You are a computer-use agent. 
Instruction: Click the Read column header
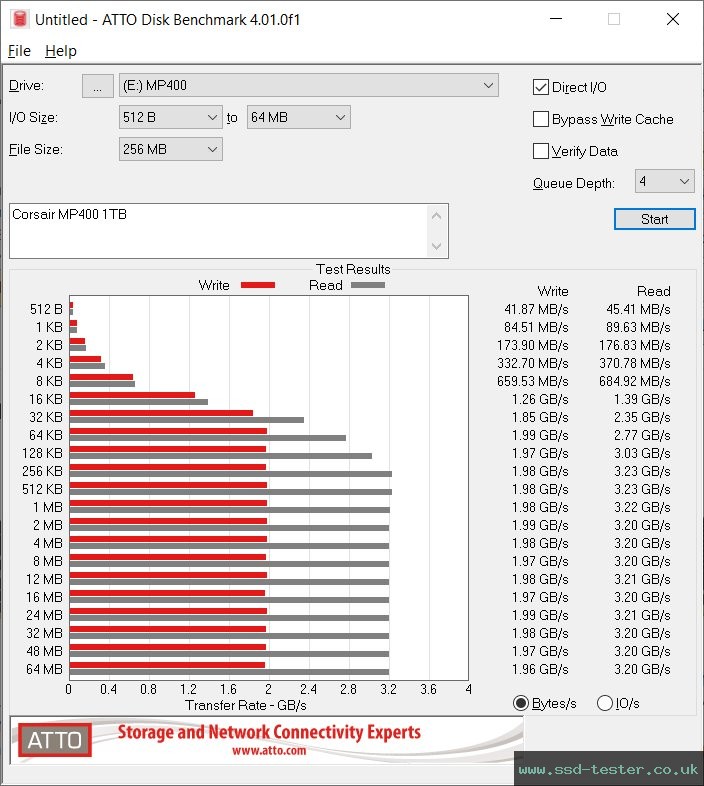(x=653, y=291)
